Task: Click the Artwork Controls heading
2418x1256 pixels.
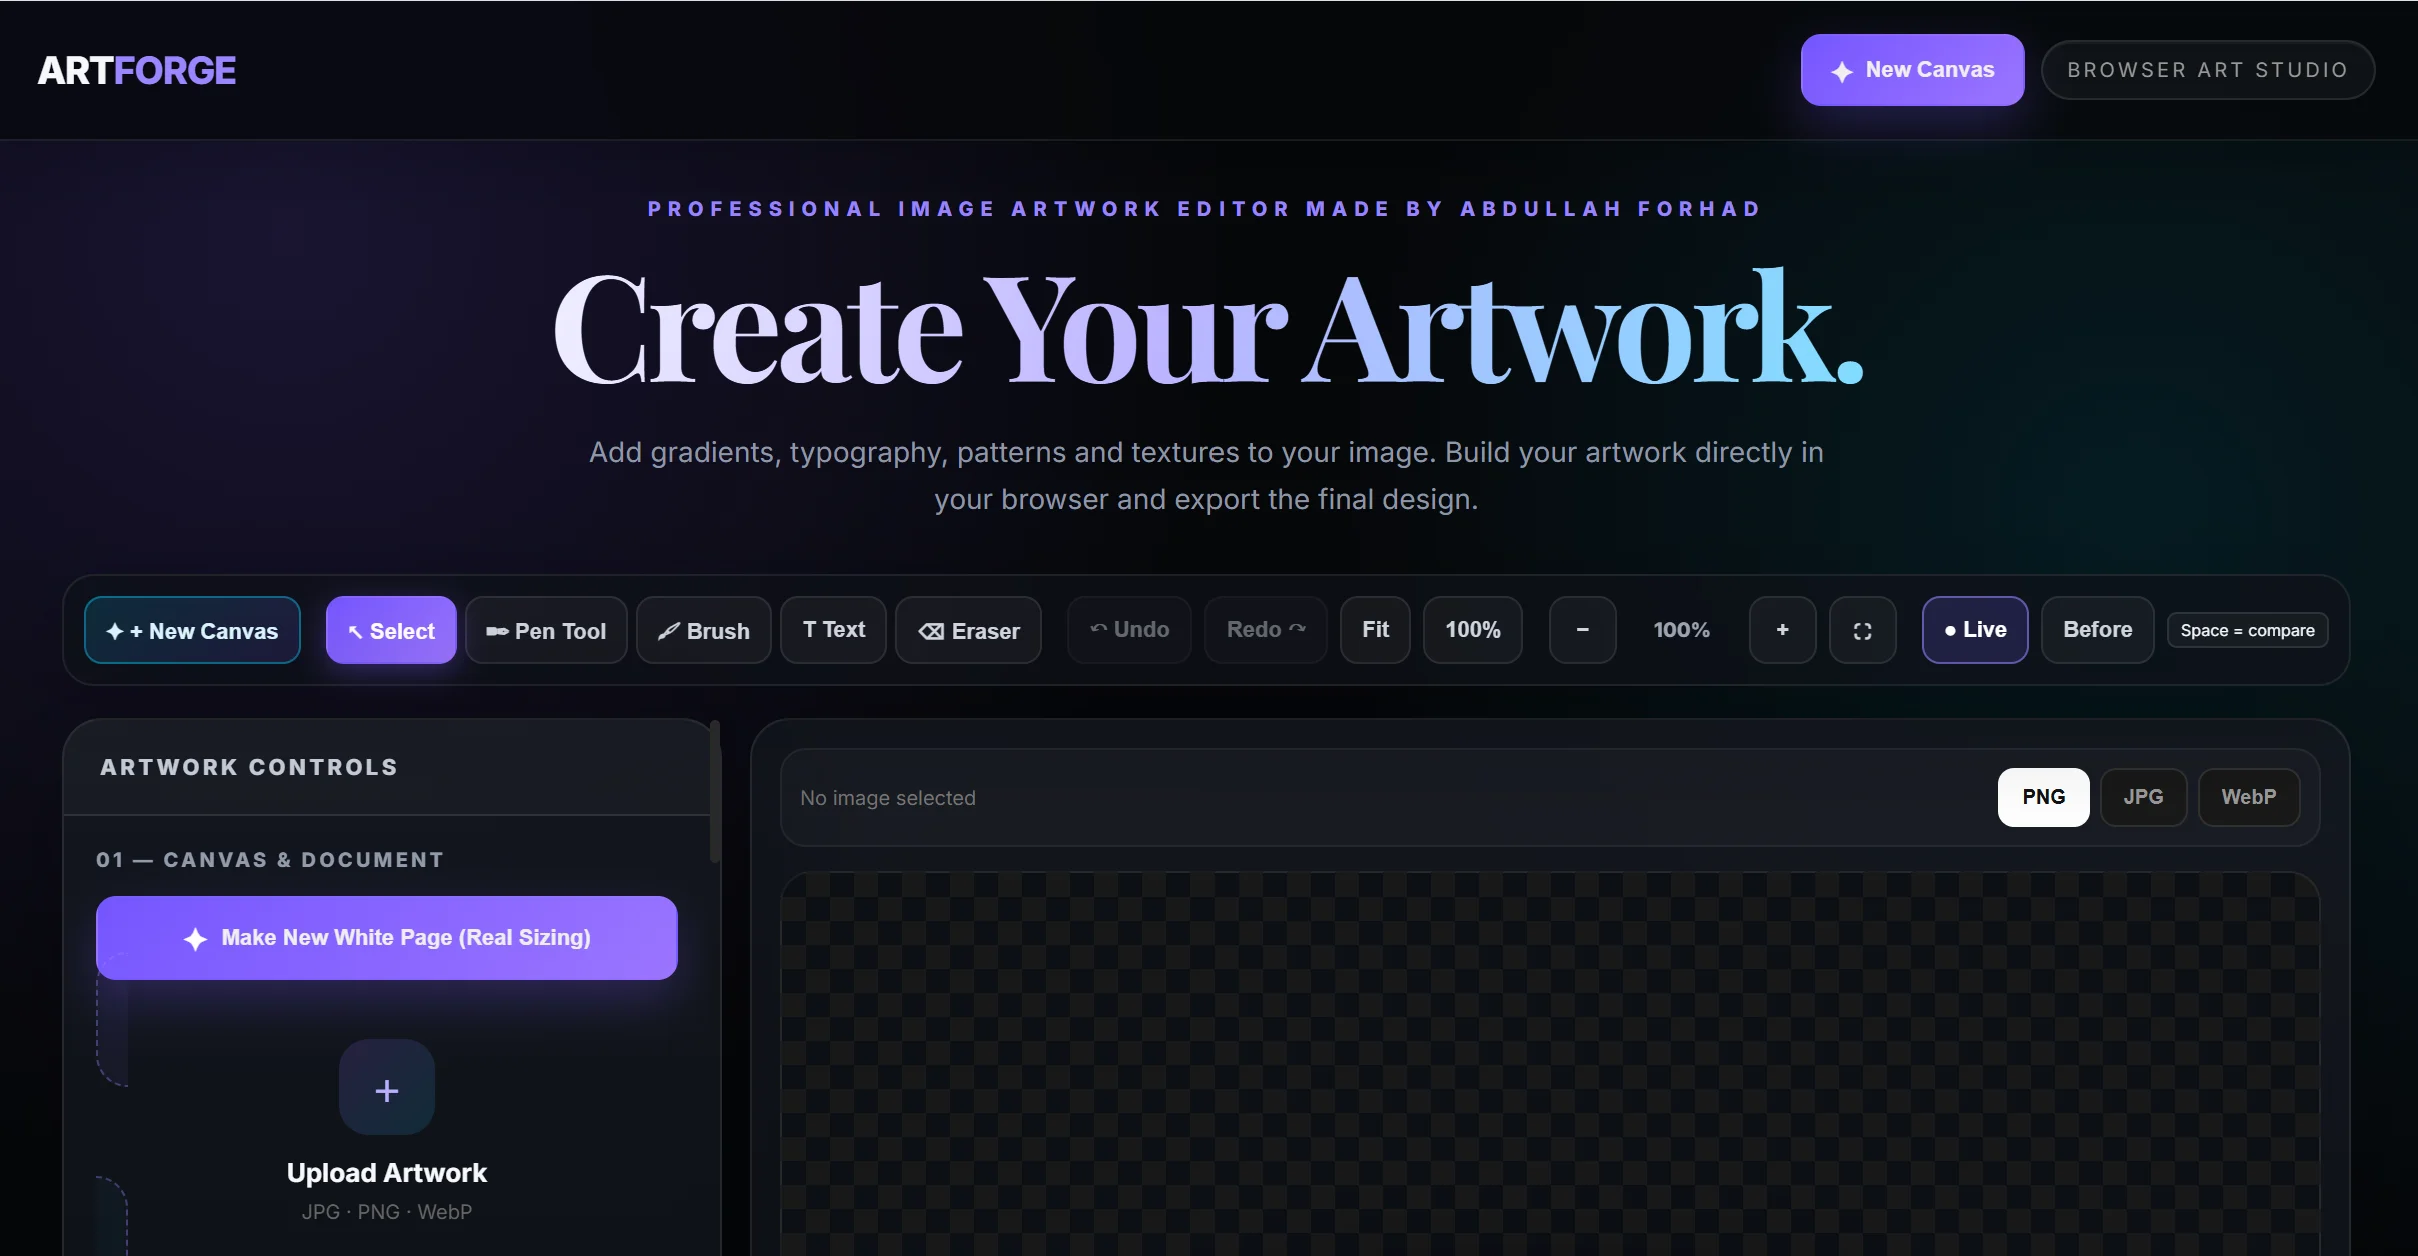Action: click(x=249, y=767)
